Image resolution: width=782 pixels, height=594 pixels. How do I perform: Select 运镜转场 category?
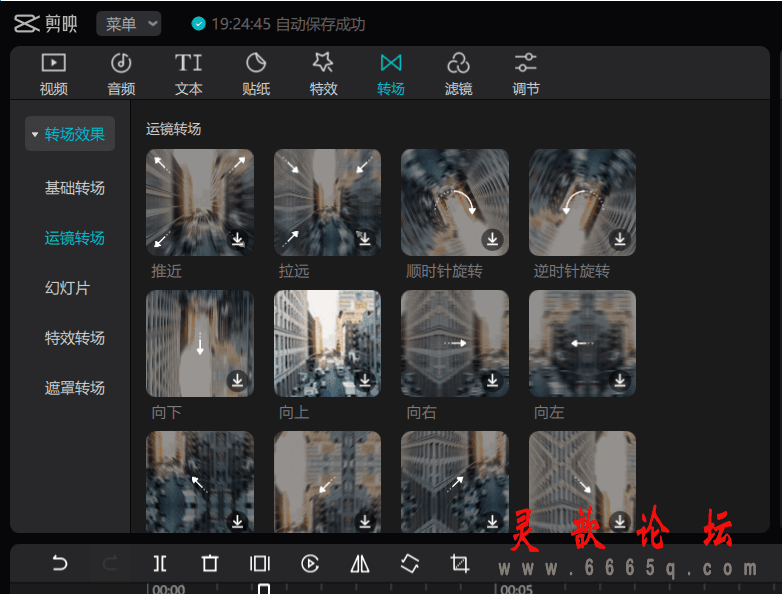[x=75, y=238]
